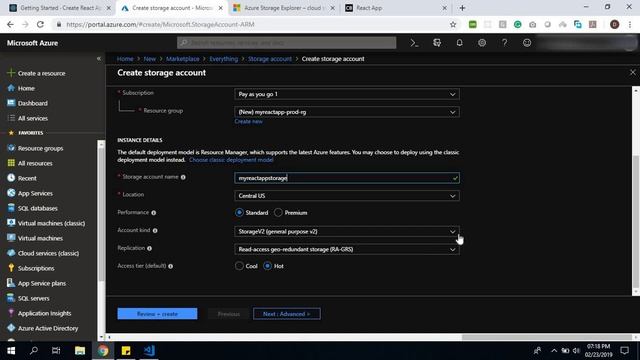This screenshot has width=640, height=360.
Task: Click the sidebar scrollbar down arrow
Action: click(x=101, y=337)
